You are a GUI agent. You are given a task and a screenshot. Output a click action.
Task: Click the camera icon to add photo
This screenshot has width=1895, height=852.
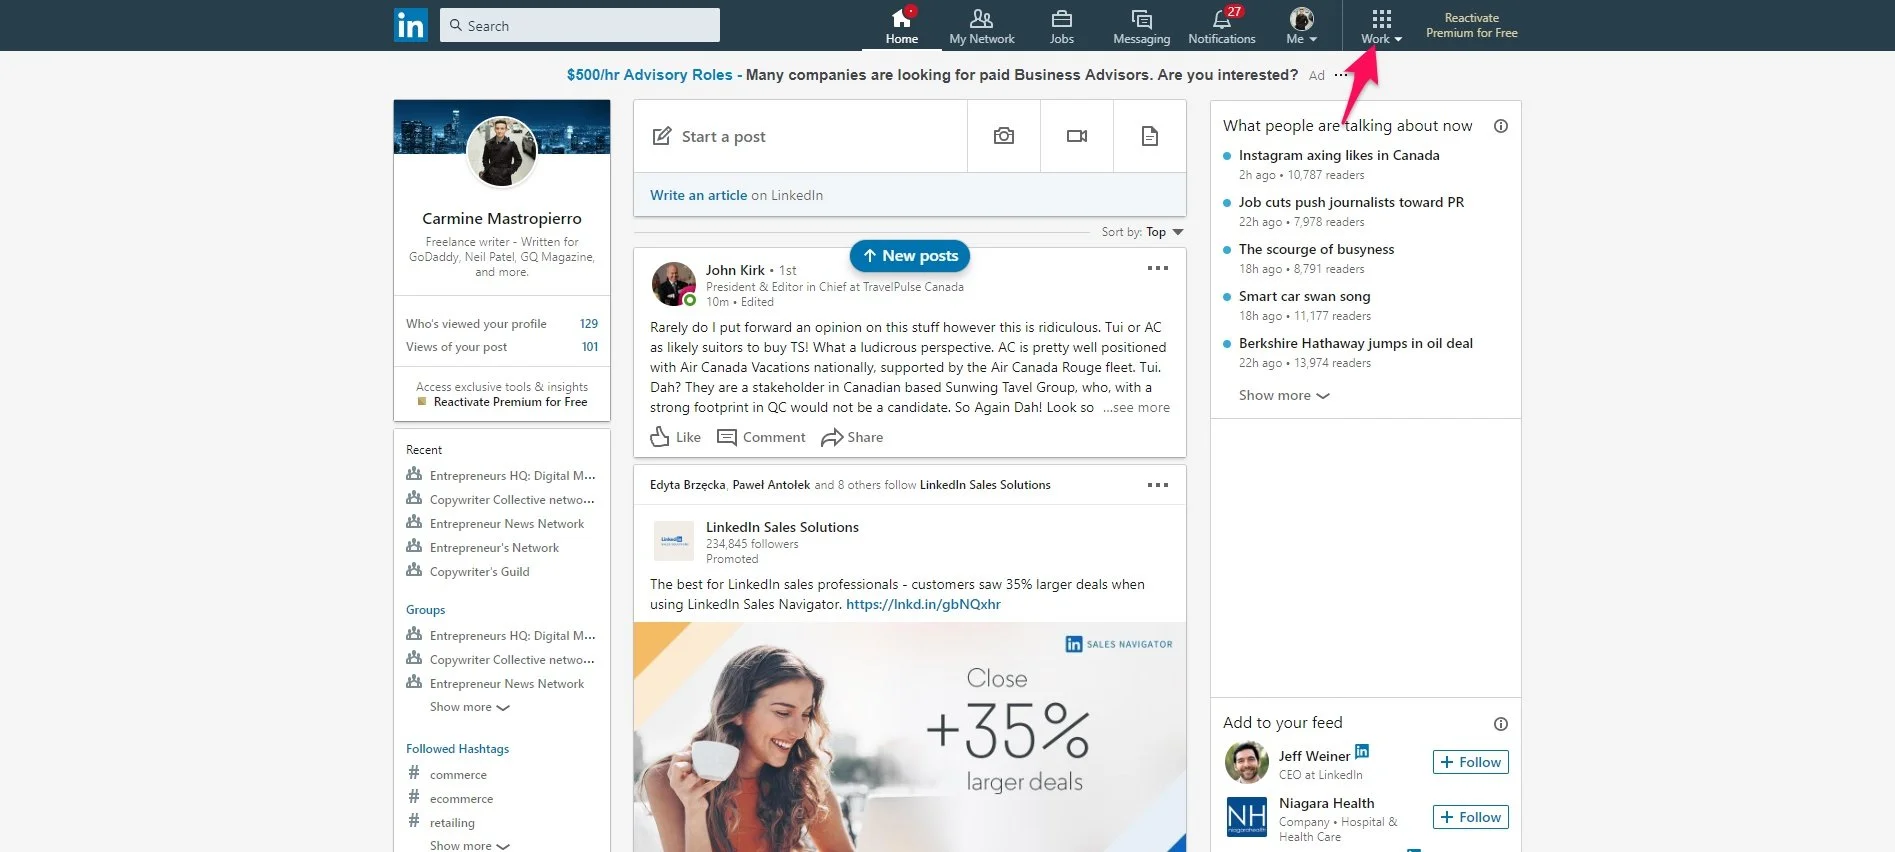(1004, 136)
